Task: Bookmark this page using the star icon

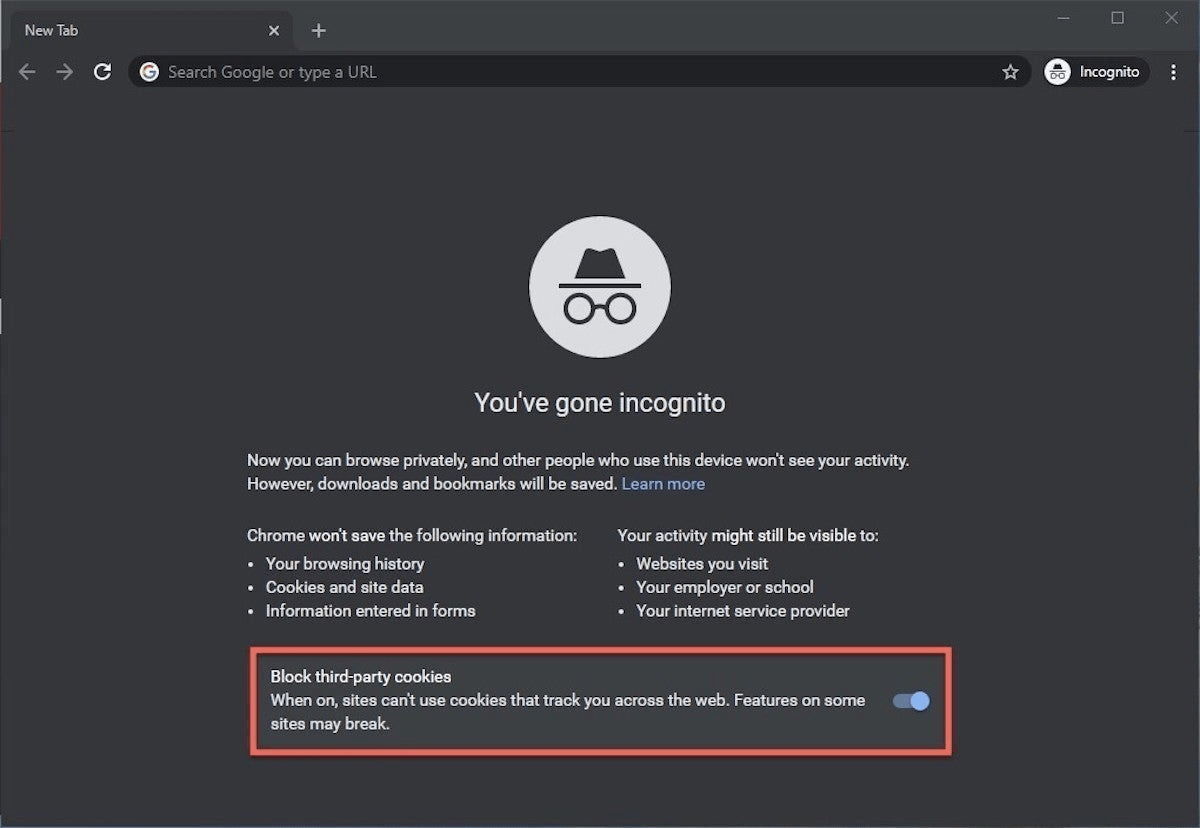Action: click(x=1010, y=71)
